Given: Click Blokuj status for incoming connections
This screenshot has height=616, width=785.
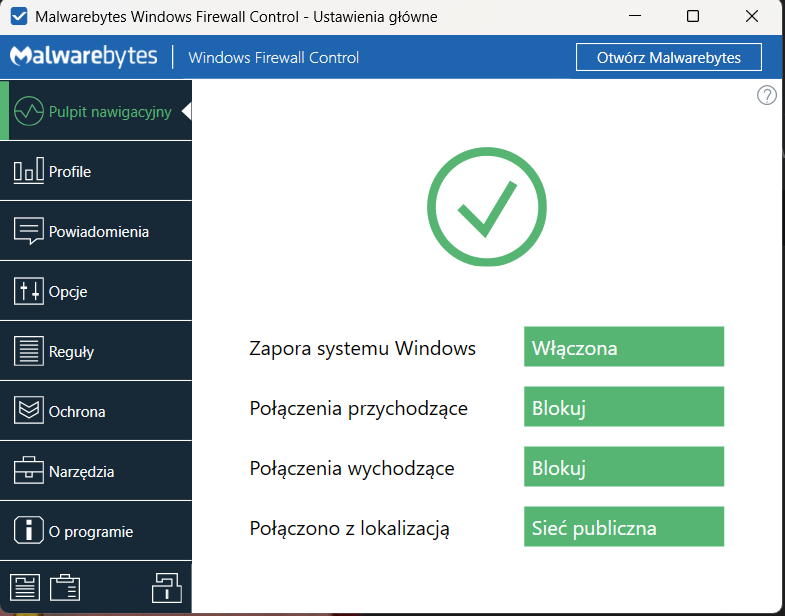Looking at the screenshot, I should (x=623, y=407).
